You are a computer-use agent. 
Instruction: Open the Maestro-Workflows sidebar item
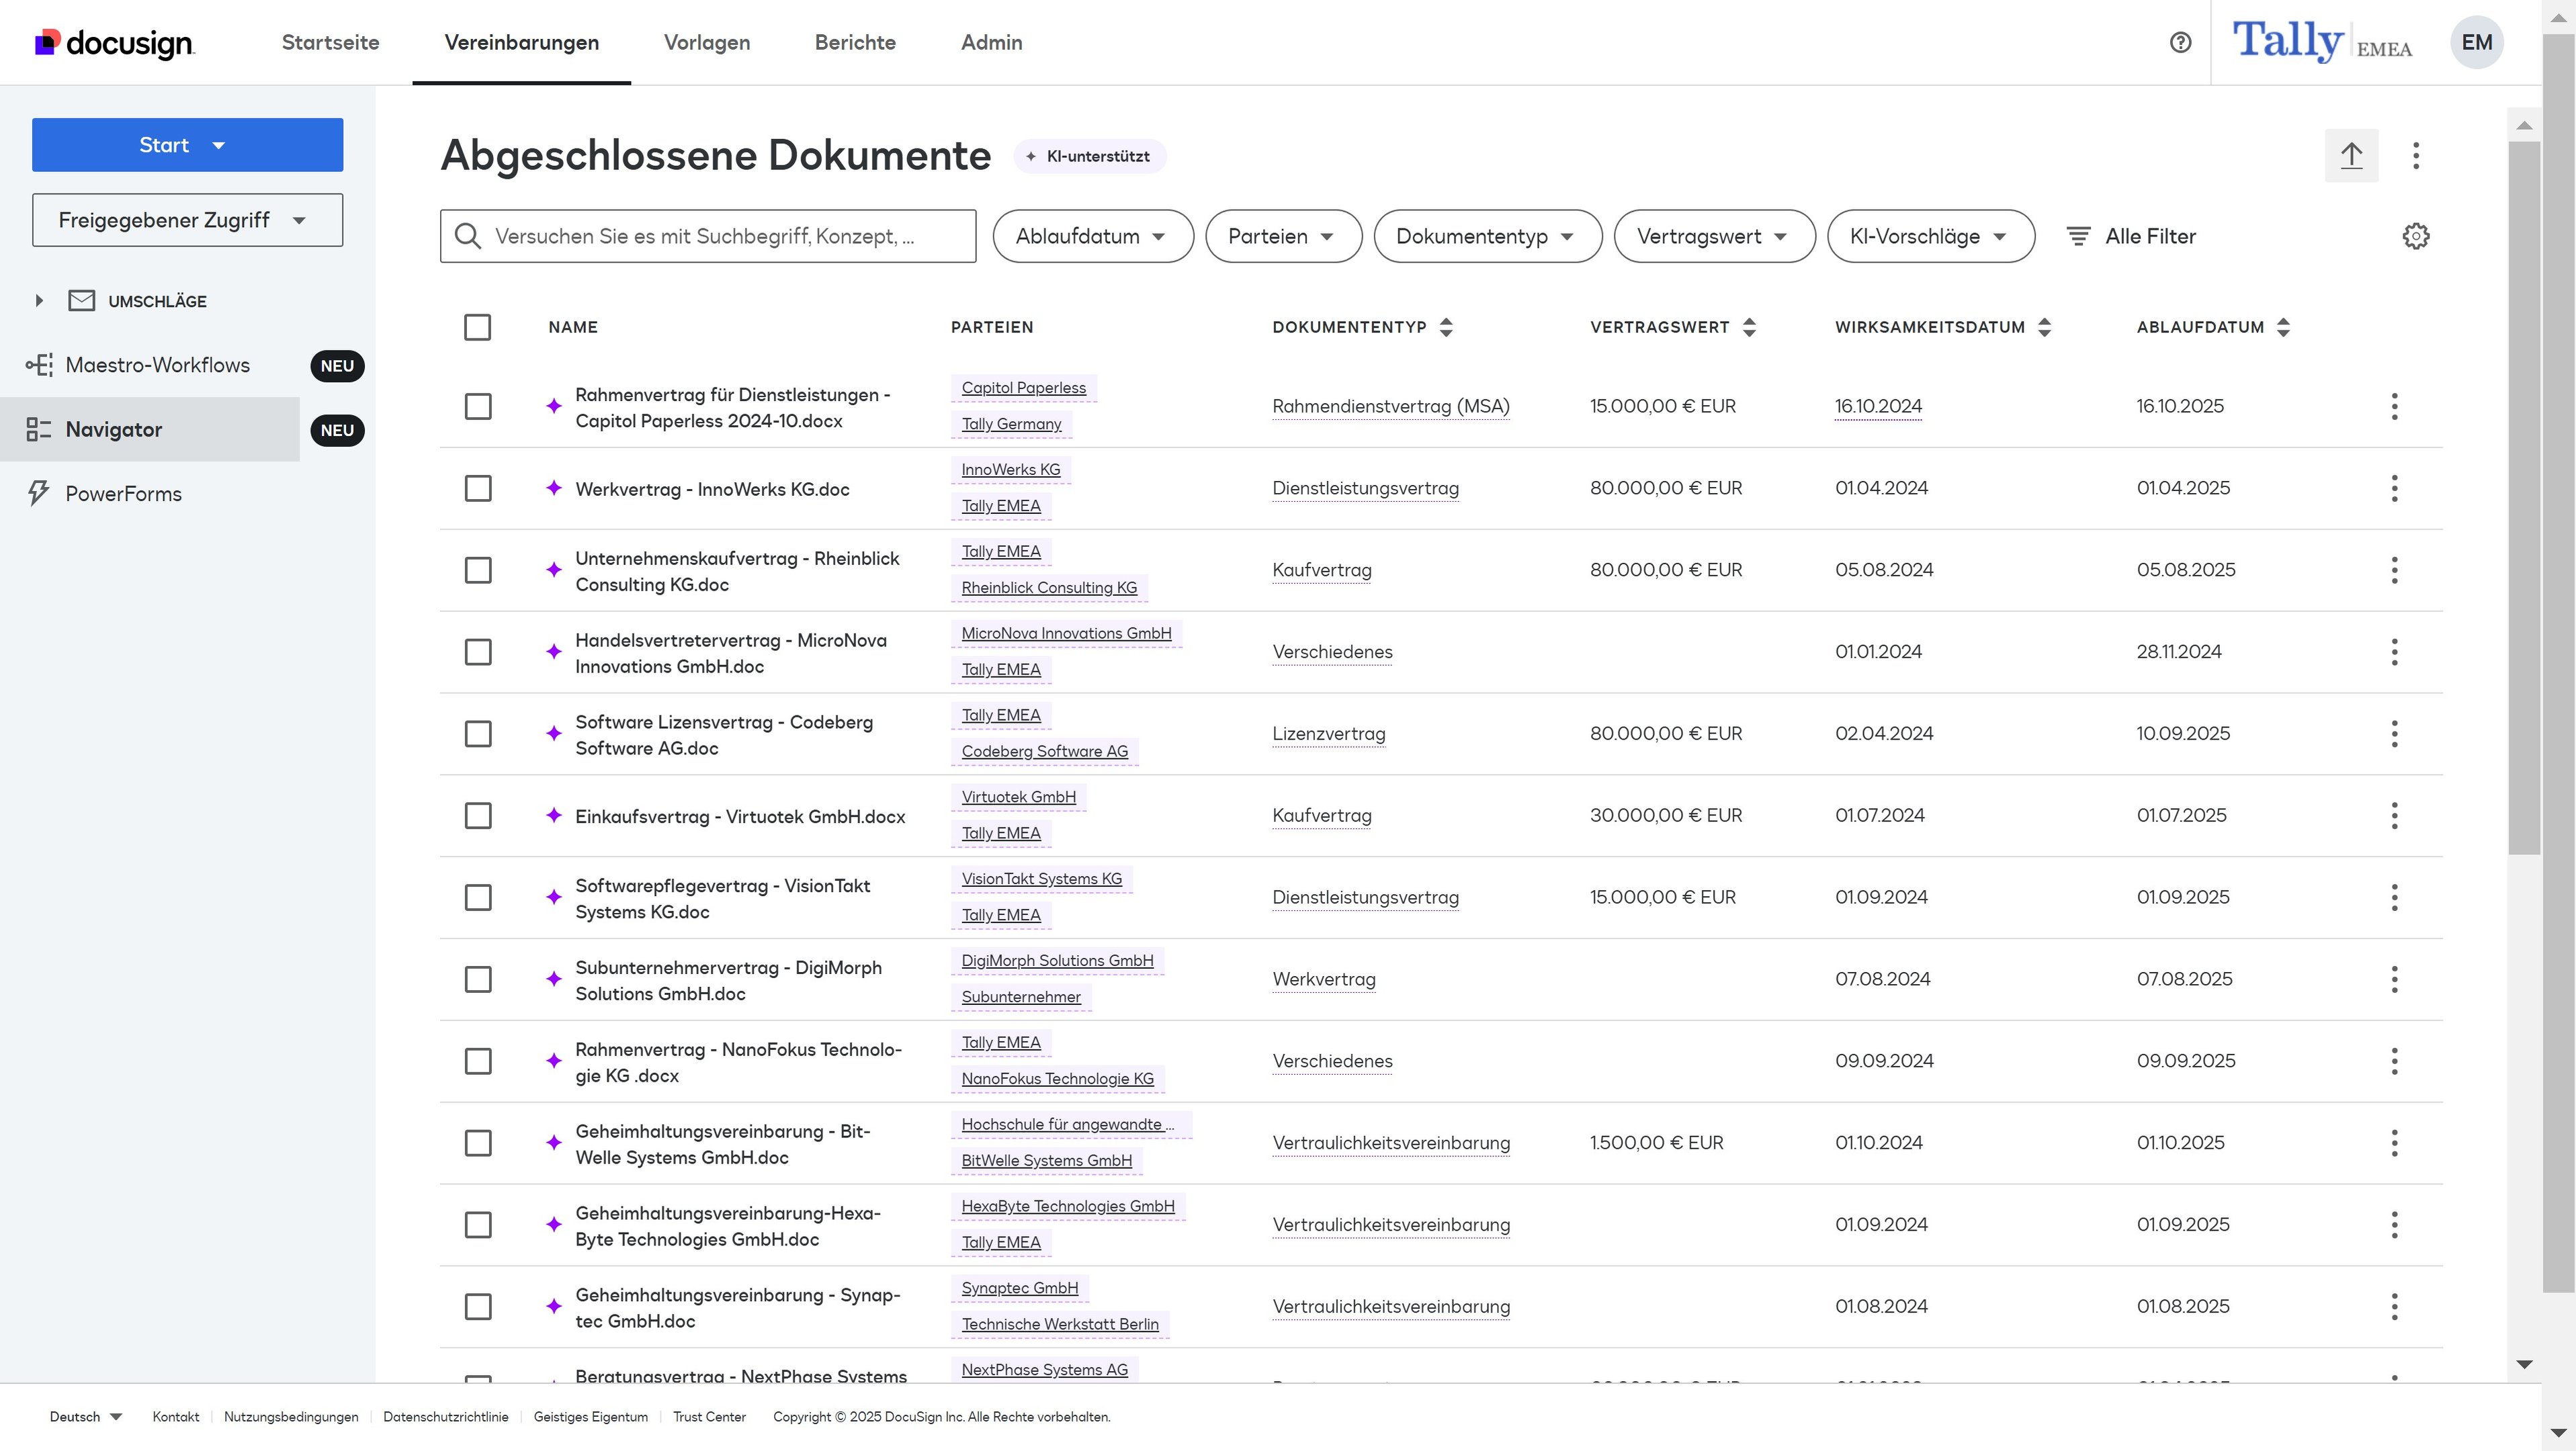click(x=157, y=365)
